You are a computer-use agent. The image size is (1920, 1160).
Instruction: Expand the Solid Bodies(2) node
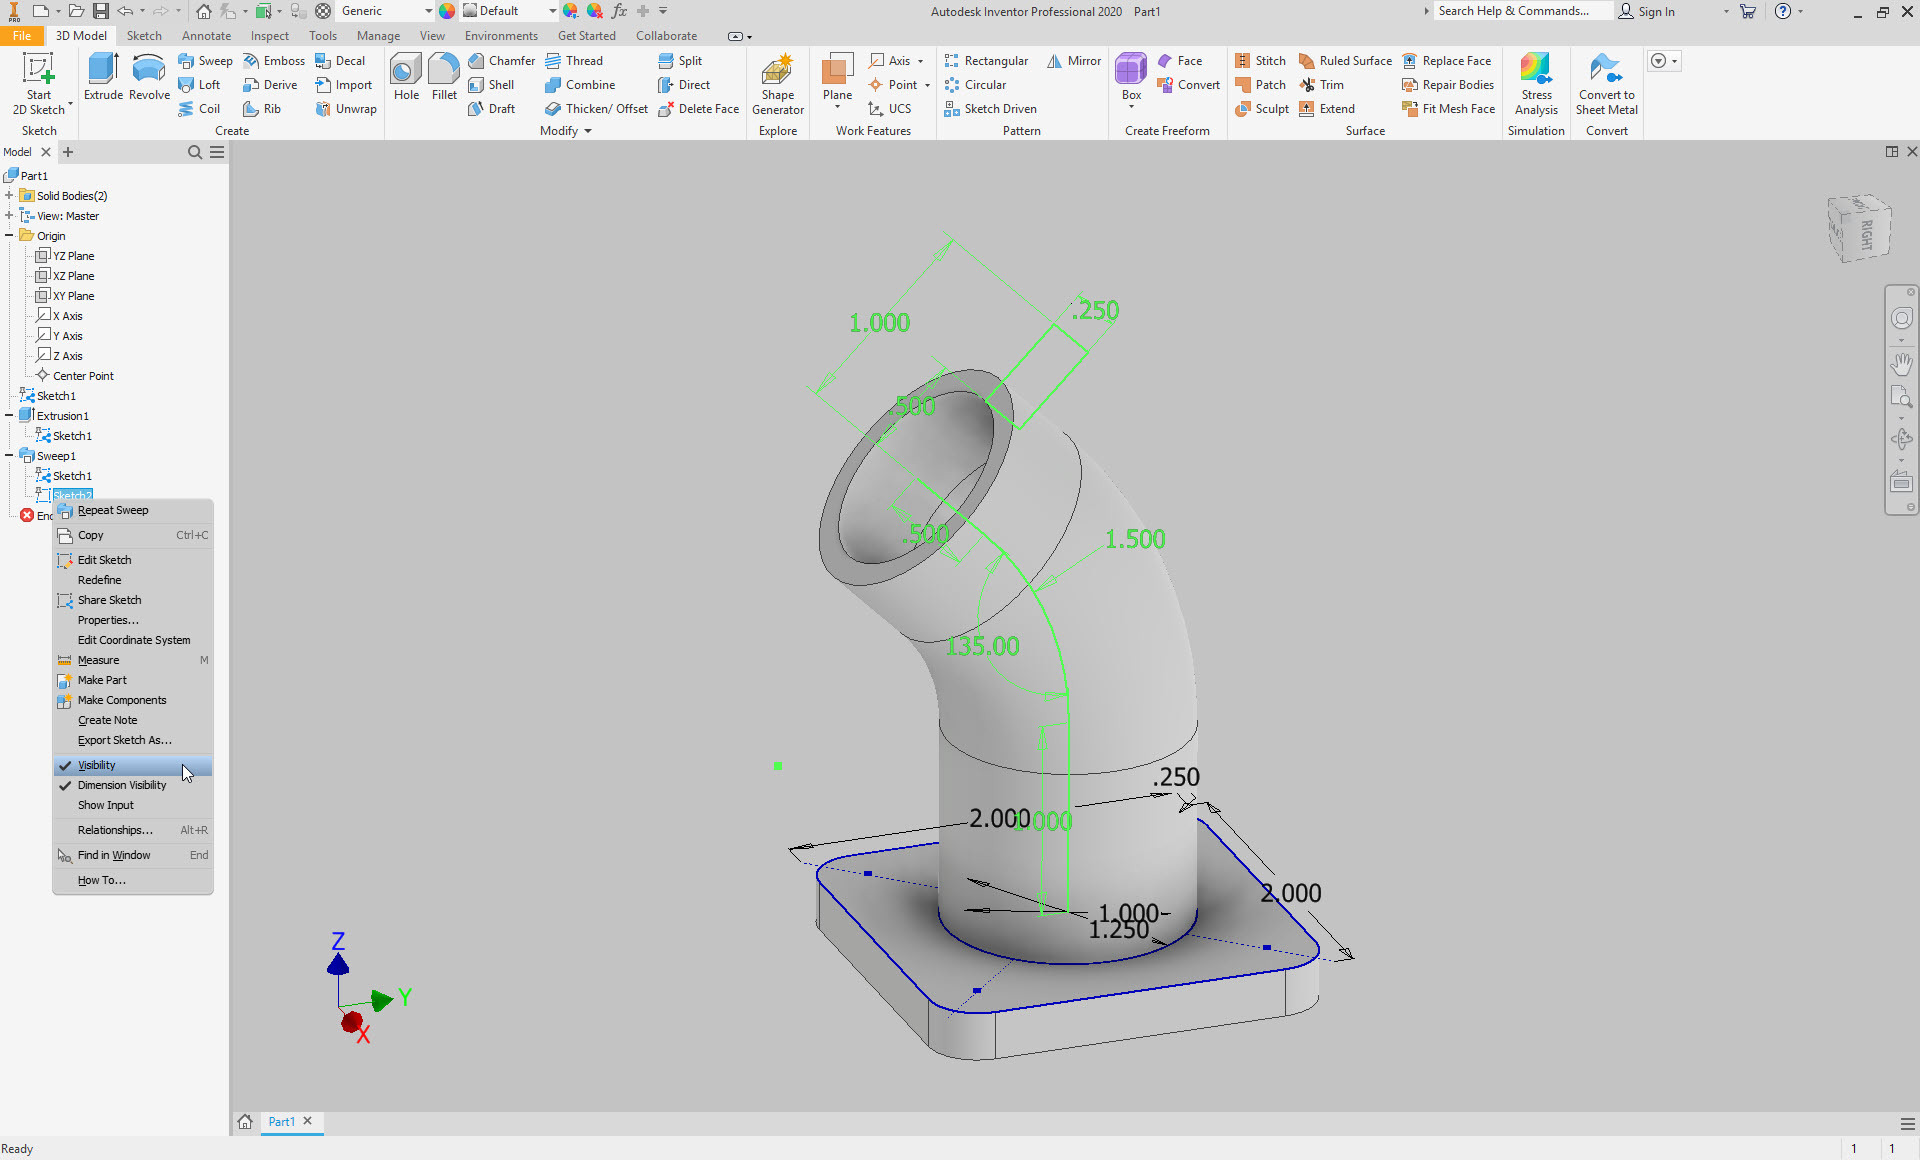[x=9, y=196]
